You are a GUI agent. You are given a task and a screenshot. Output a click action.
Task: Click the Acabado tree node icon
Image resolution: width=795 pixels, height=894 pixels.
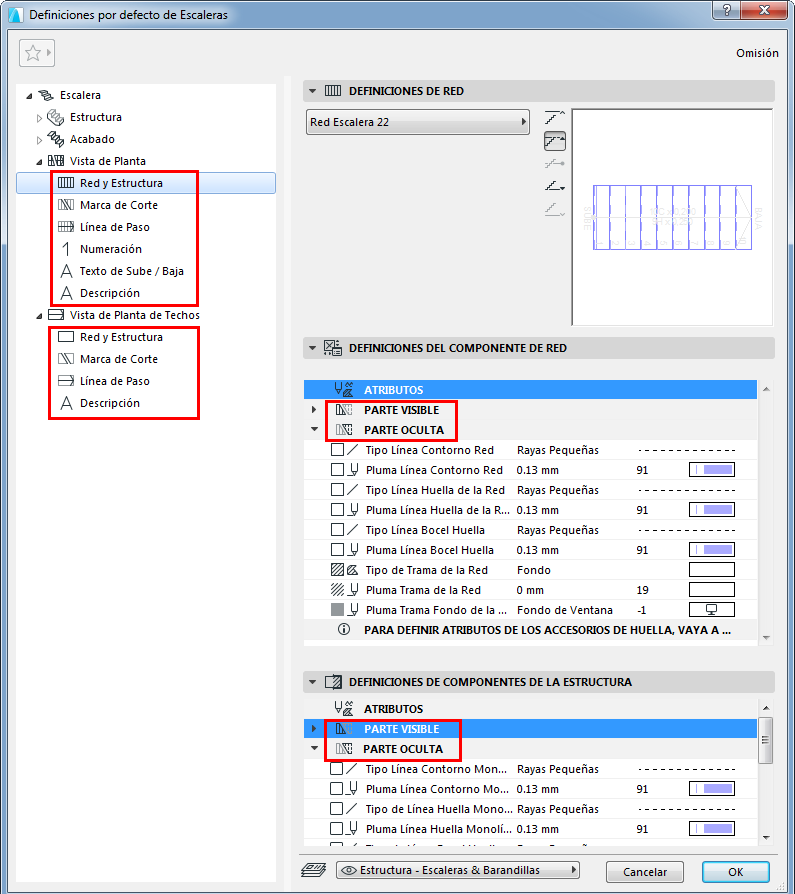tap(55, 139)
